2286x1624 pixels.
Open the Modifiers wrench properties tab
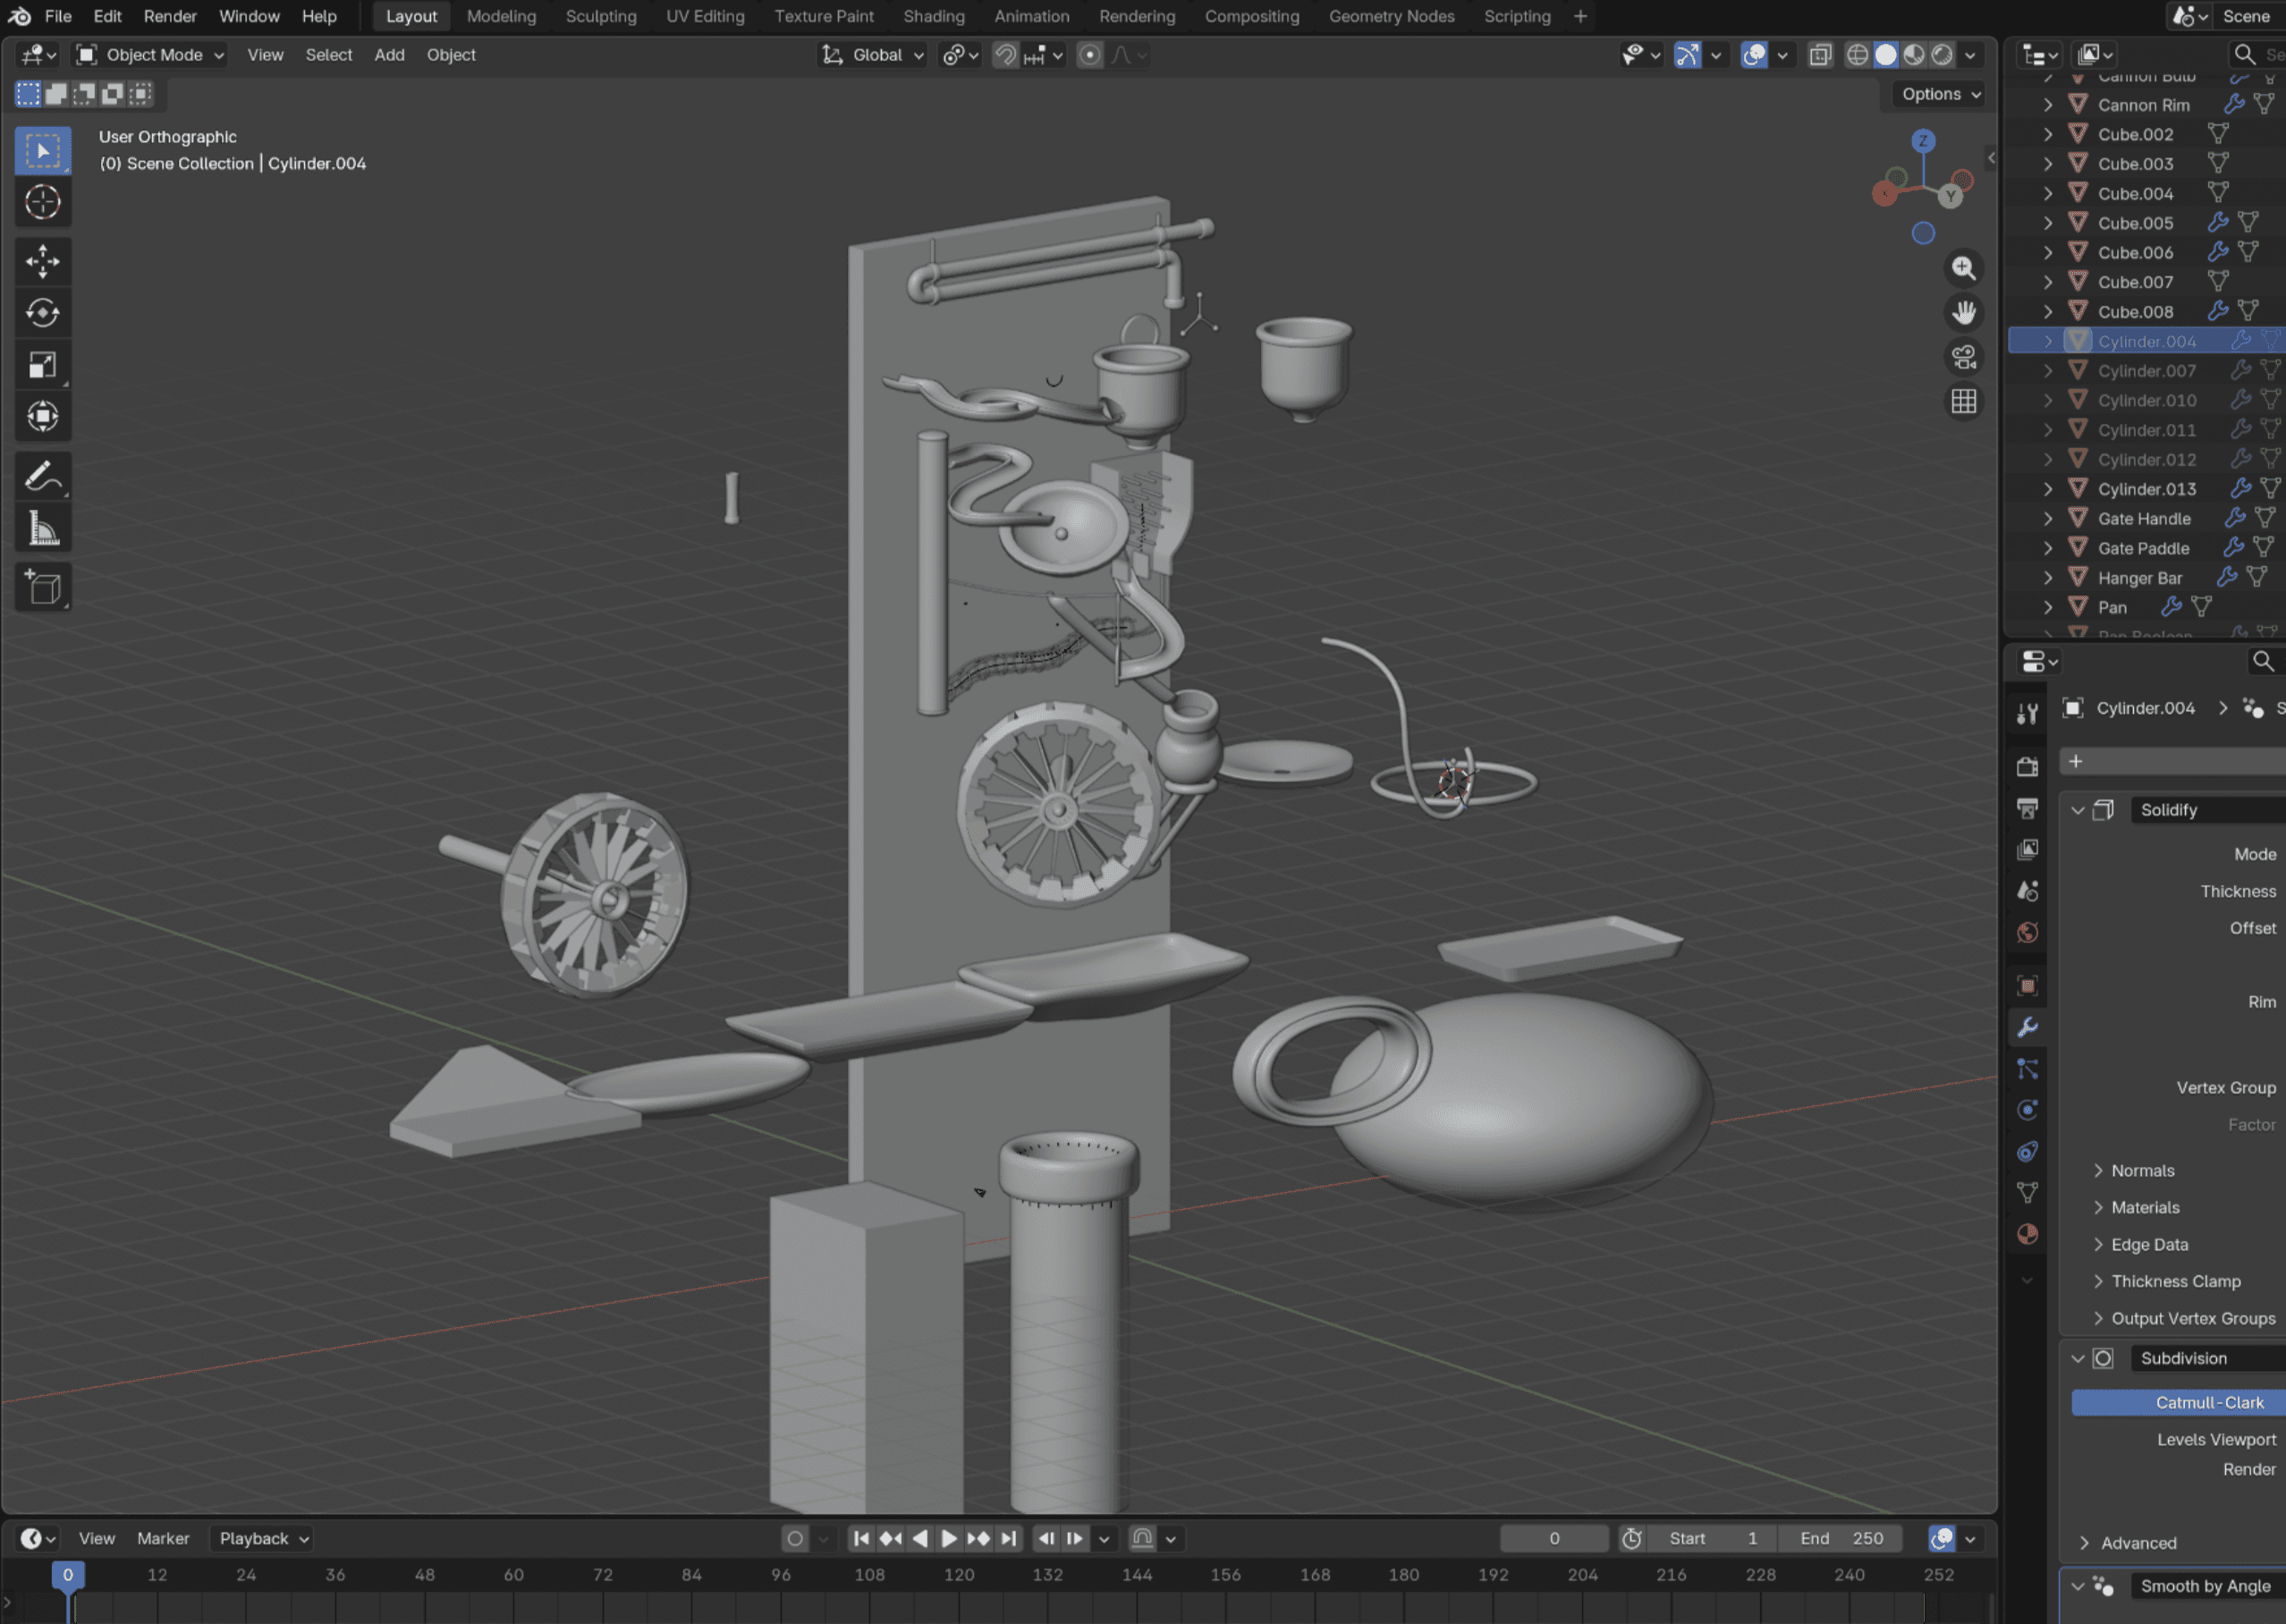tap(2027, 1027)
